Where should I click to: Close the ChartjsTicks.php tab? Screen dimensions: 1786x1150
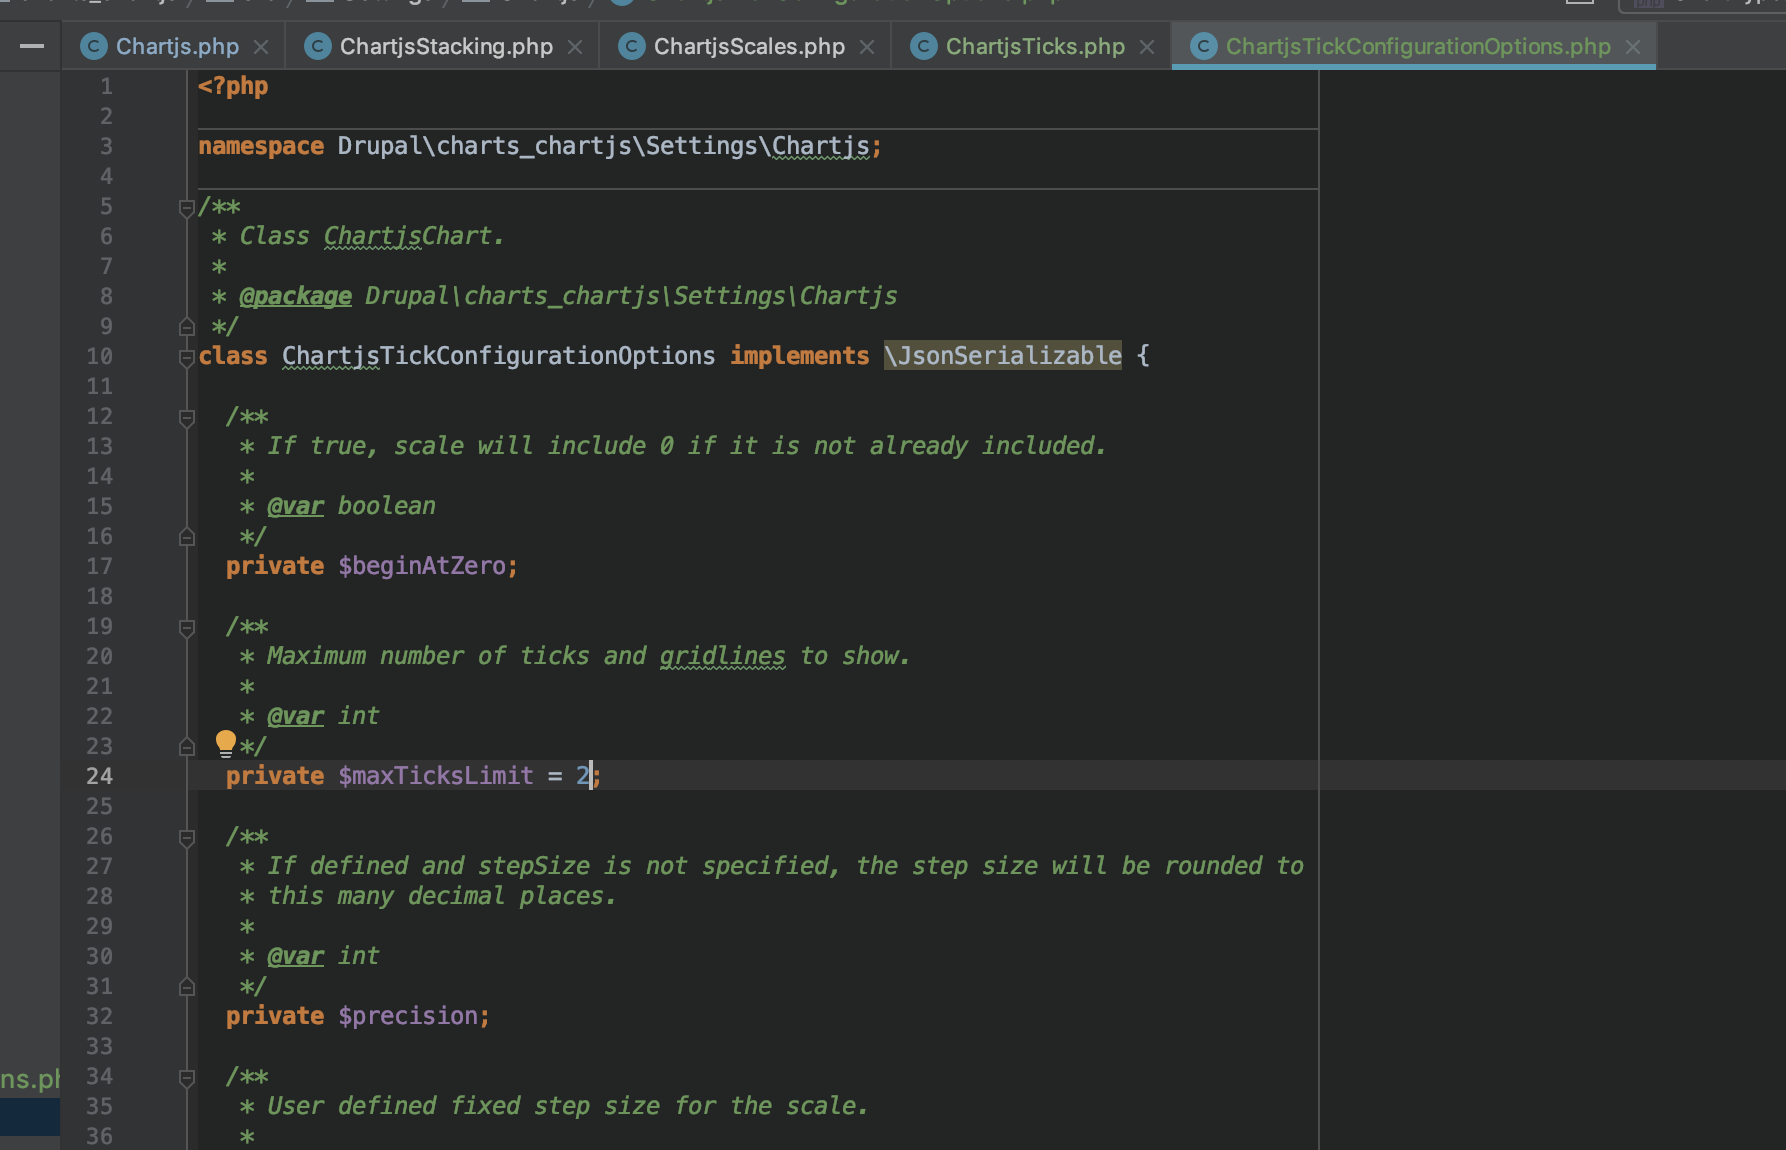tap(1147, 47)
